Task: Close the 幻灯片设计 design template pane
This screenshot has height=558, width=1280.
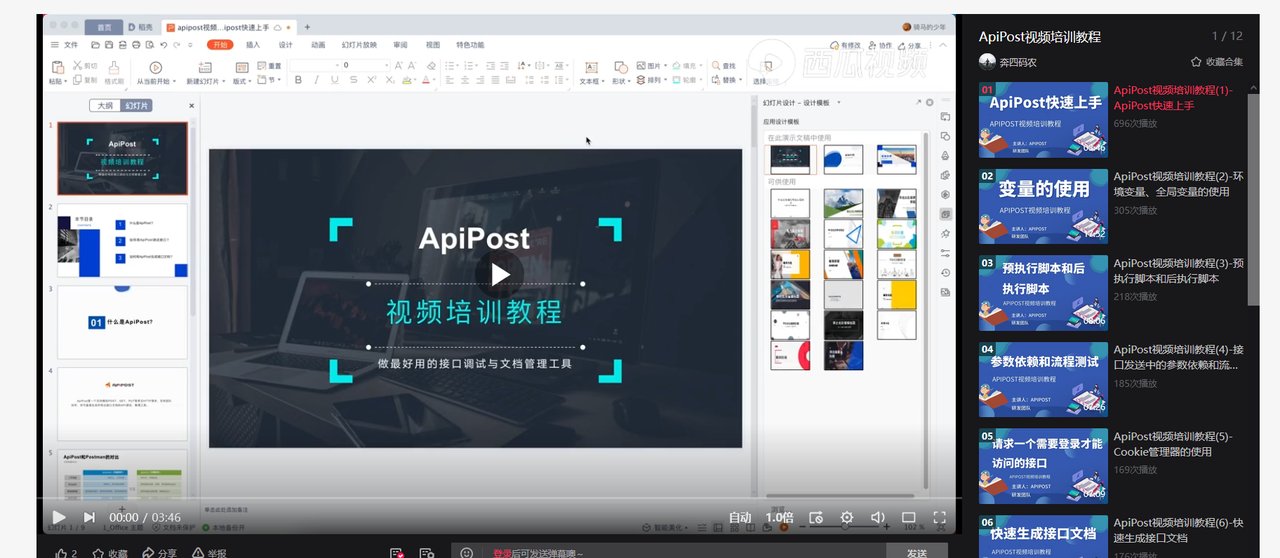Action: pyautogui.click(x=929, y=102)
